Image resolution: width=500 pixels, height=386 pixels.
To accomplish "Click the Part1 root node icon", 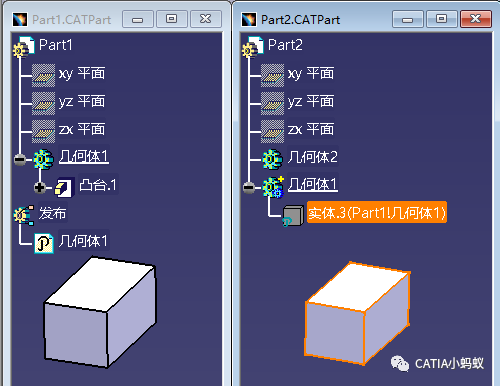I will click(x=24, y=47).
